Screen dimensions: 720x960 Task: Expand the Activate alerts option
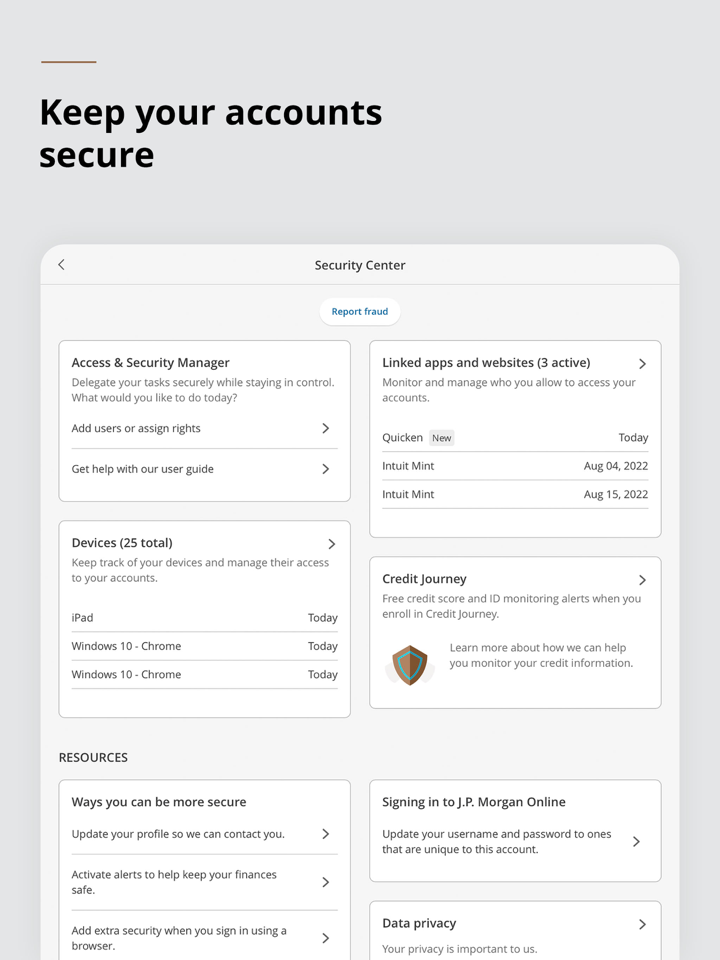[325, 882]
